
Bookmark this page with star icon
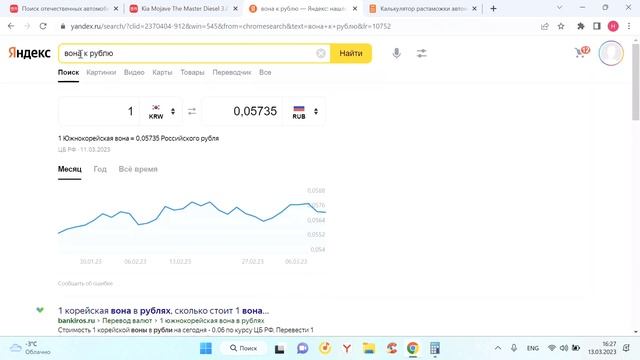561,26
